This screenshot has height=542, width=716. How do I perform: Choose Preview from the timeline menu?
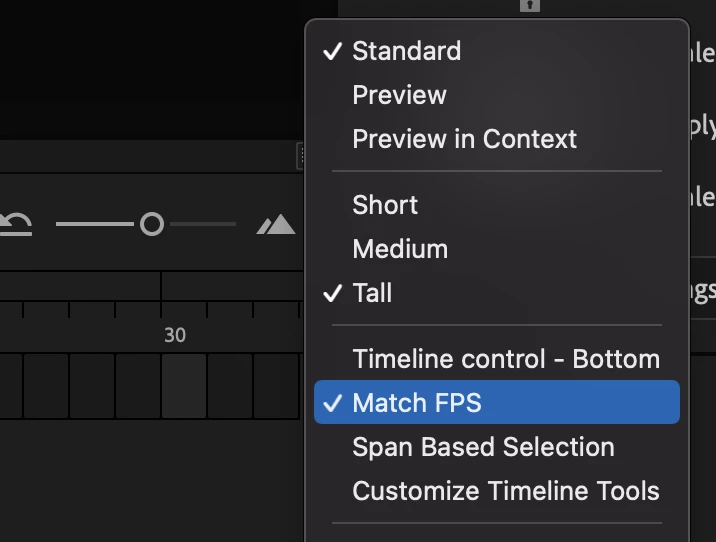tap(399, 95)
